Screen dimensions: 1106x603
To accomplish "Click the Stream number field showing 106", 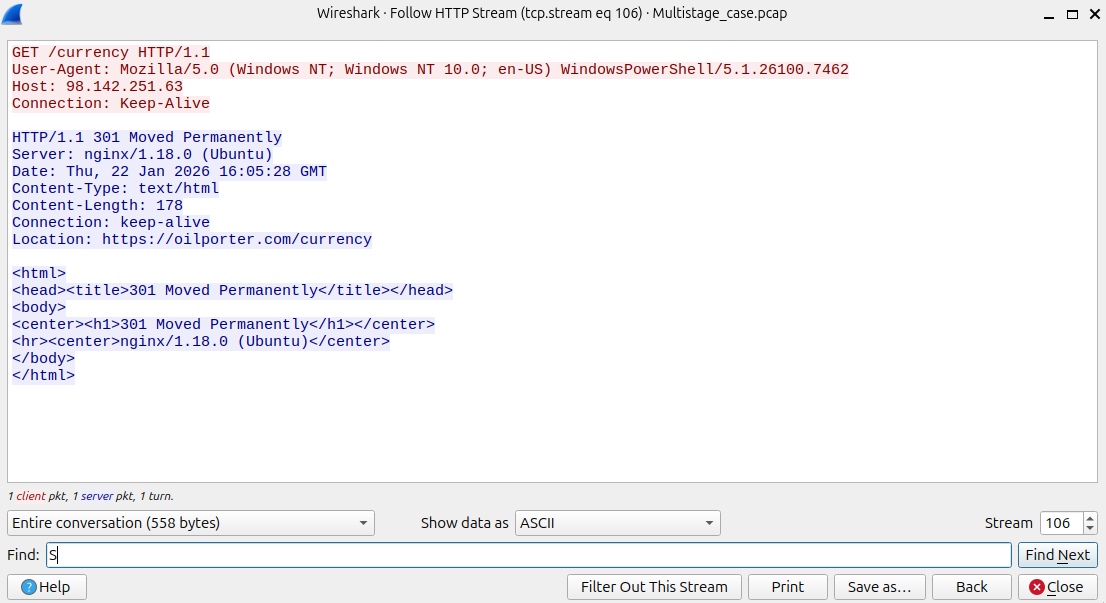I will point(1062,523).
